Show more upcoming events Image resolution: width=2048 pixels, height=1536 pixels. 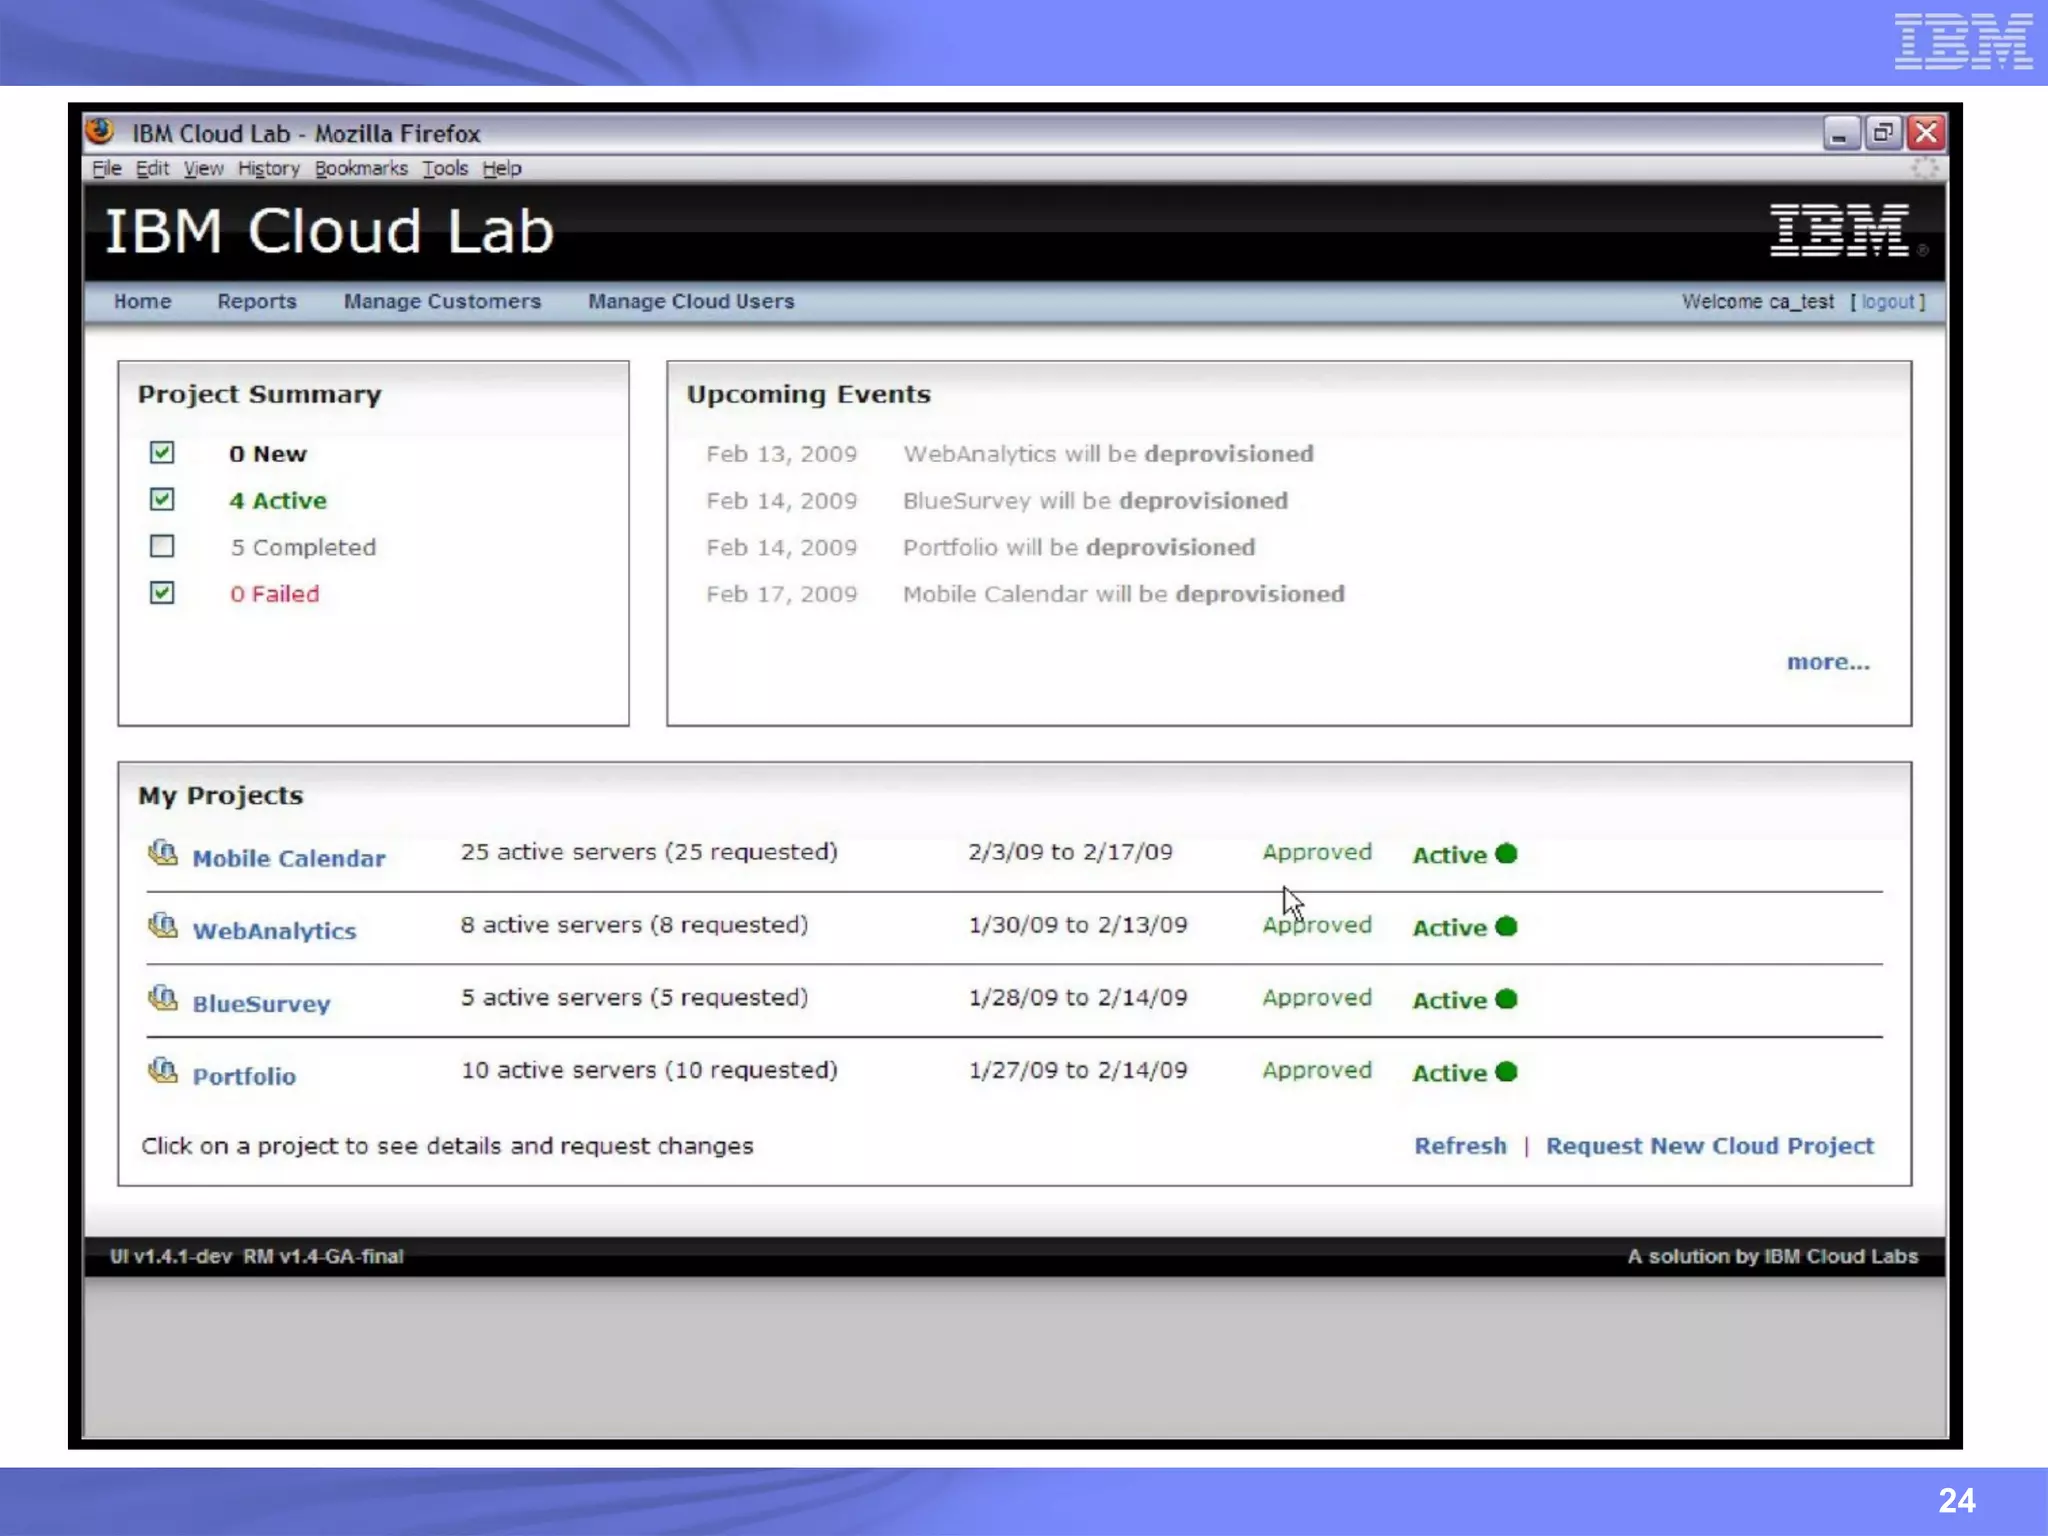click(x=1827, y=662)
